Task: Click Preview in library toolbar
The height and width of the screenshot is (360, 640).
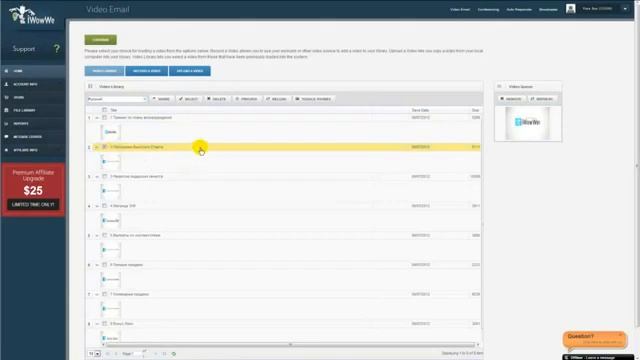Action: pos(246,99)
